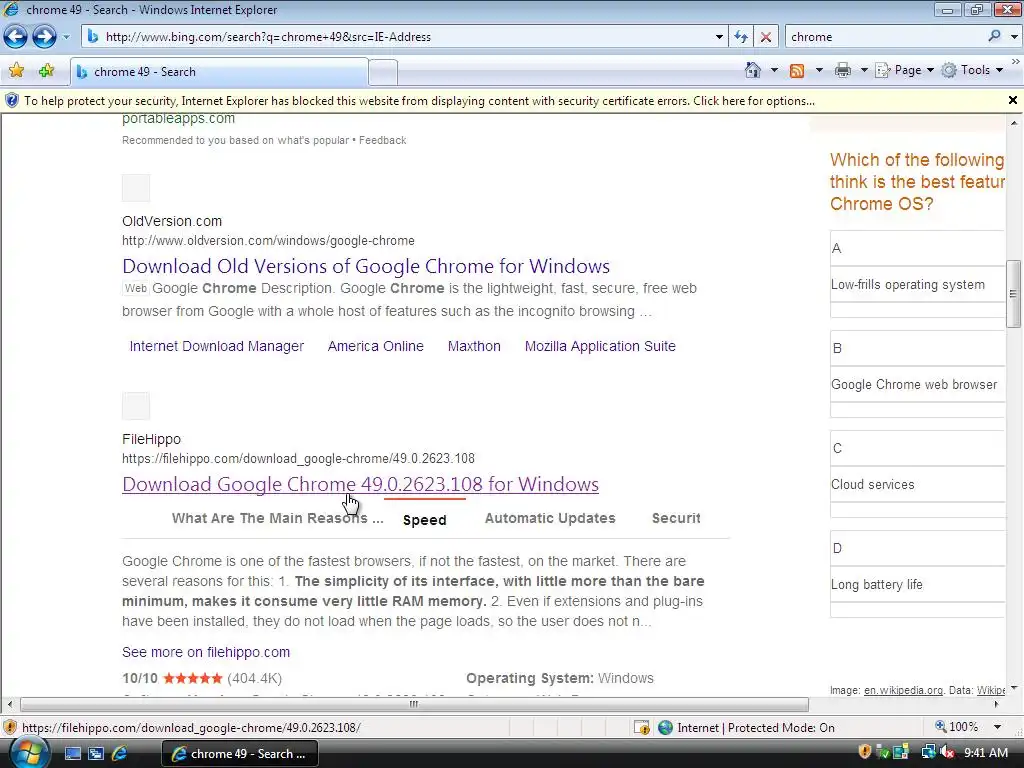The width and height of the screenshot is (1024, 768).
Task: Open en.wikipedia.org image credit link
Action: coord(903,690)
